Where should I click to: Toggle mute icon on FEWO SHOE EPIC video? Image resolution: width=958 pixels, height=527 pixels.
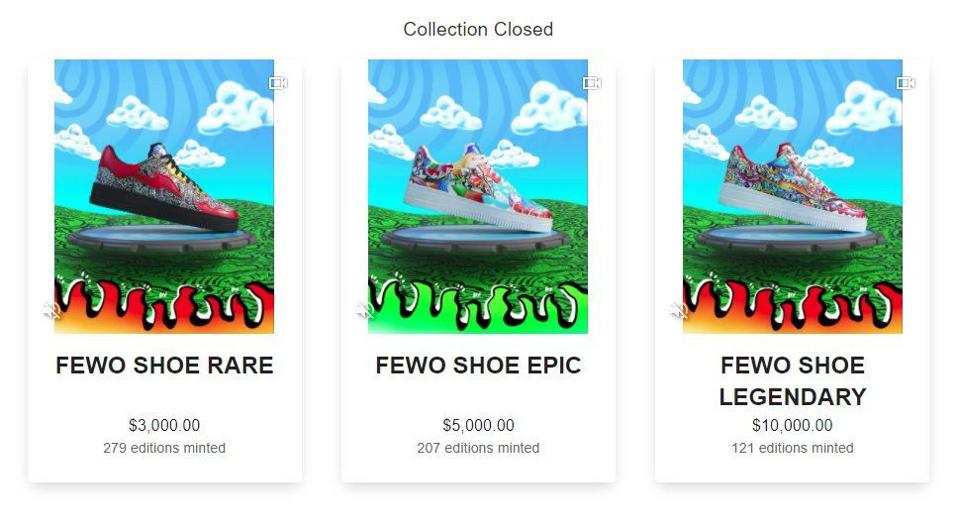click(x=365, y=311)
